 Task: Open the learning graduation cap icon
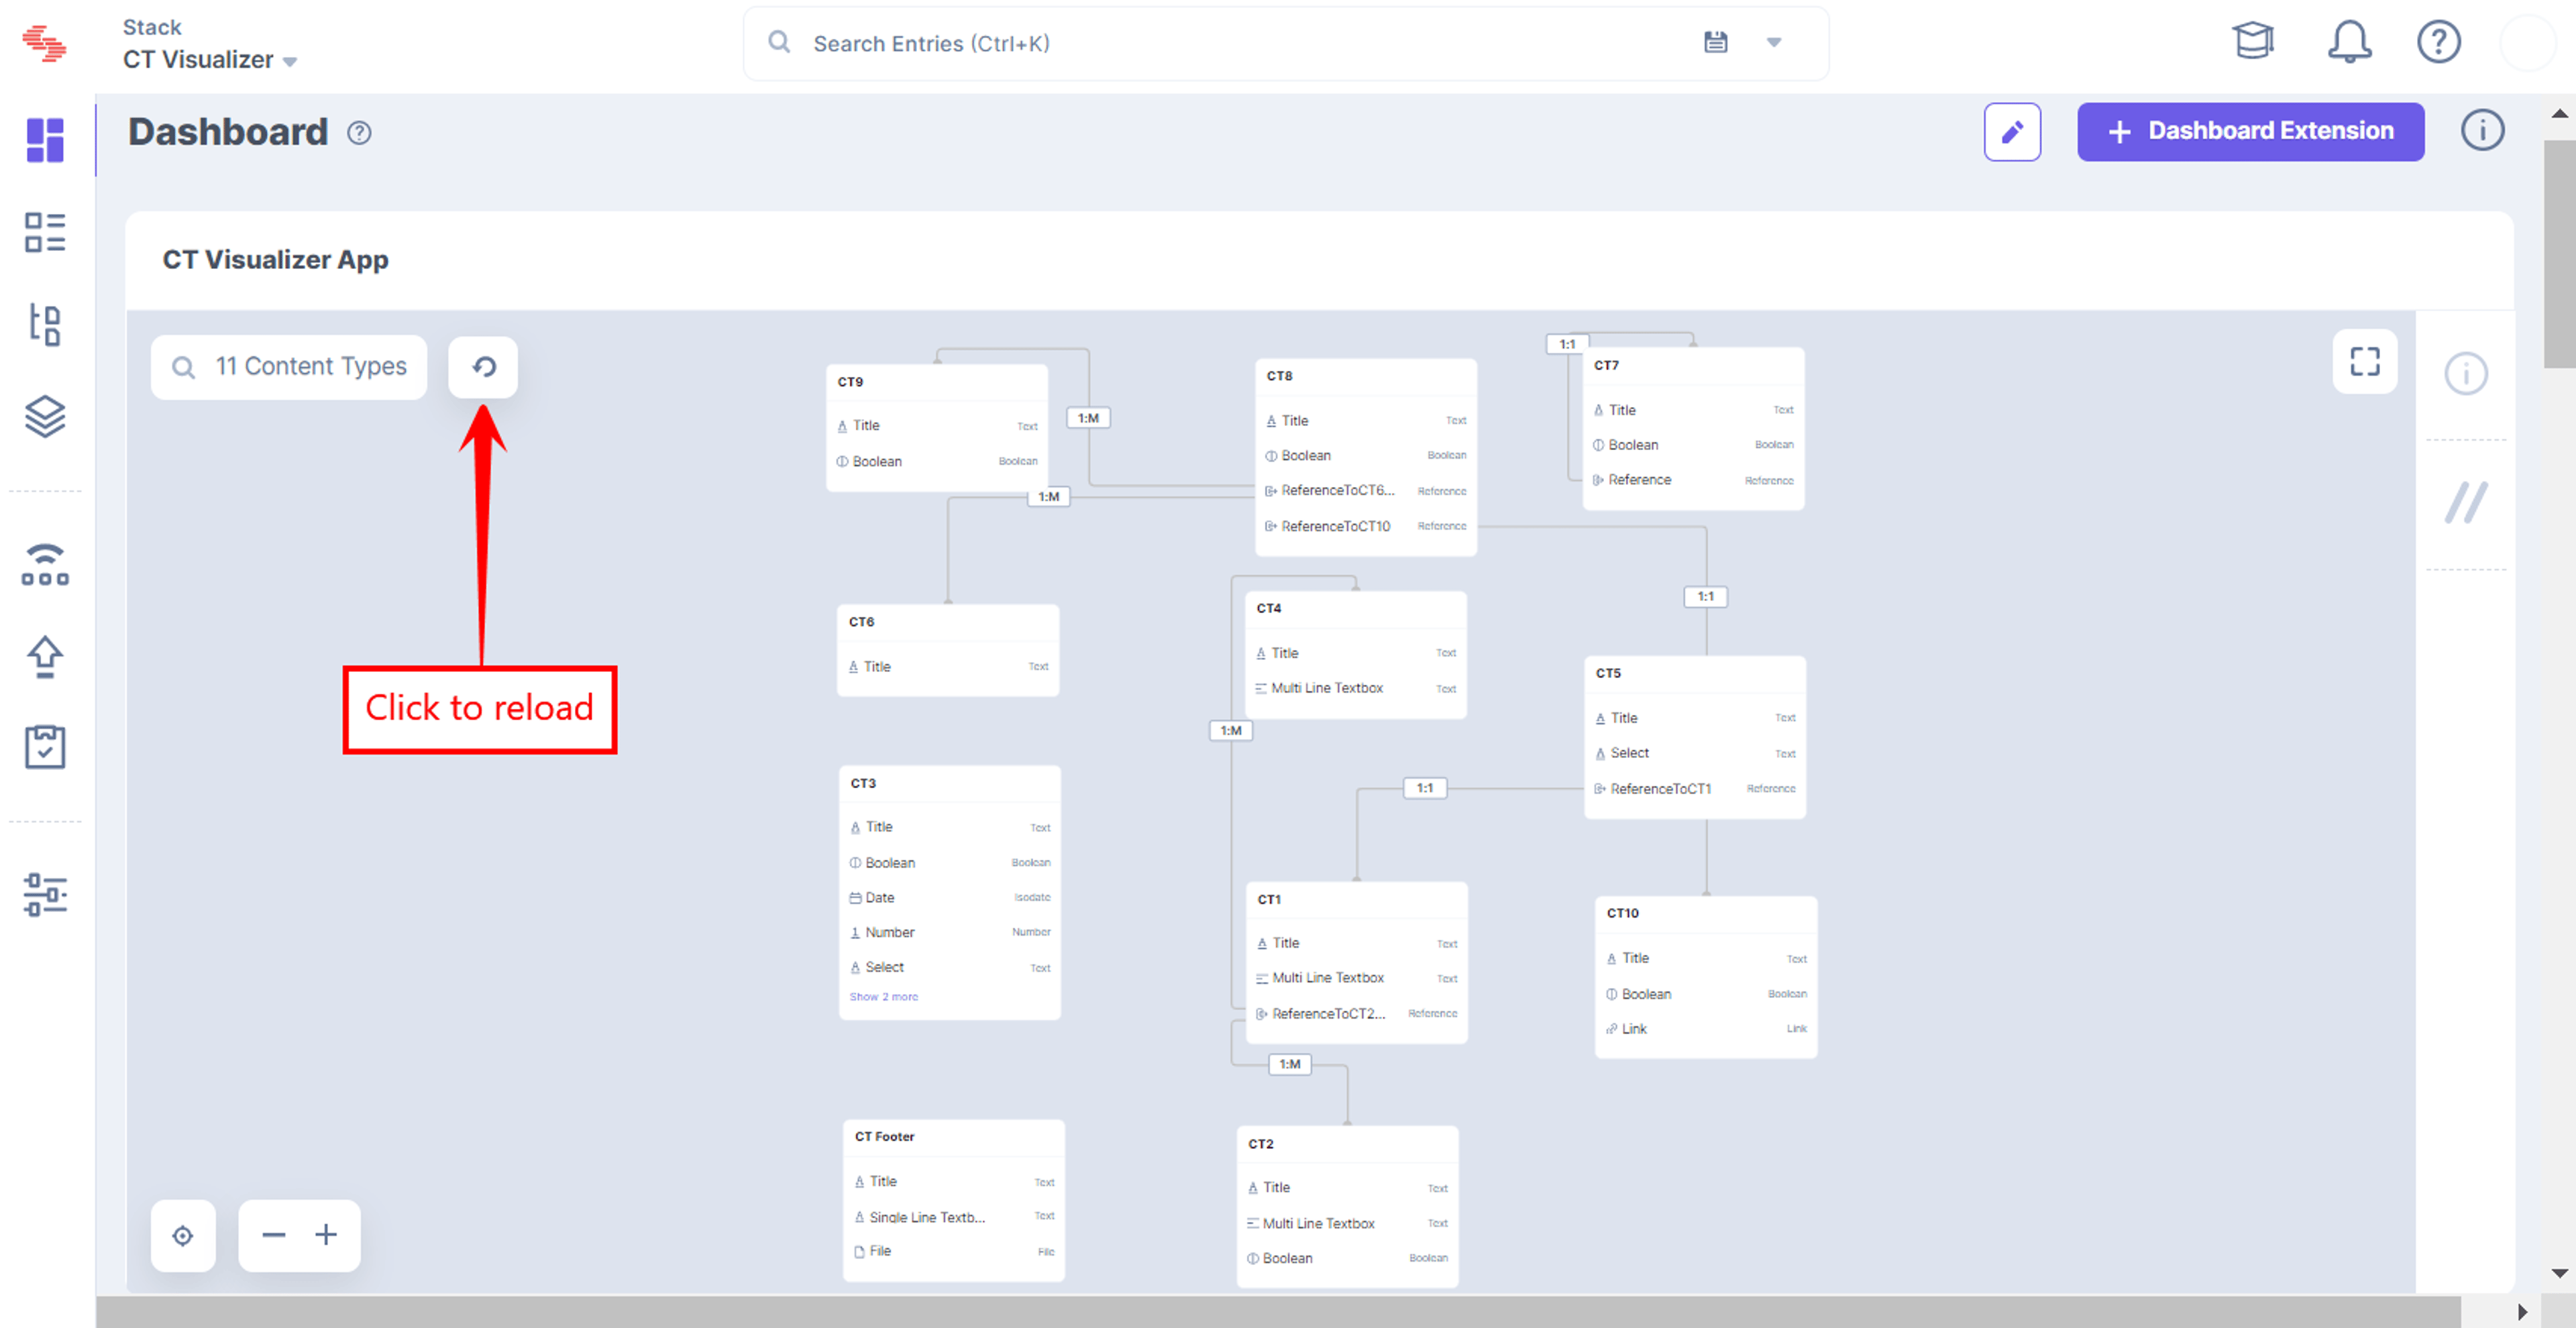pyautogui.click(x=2253, y=42)
